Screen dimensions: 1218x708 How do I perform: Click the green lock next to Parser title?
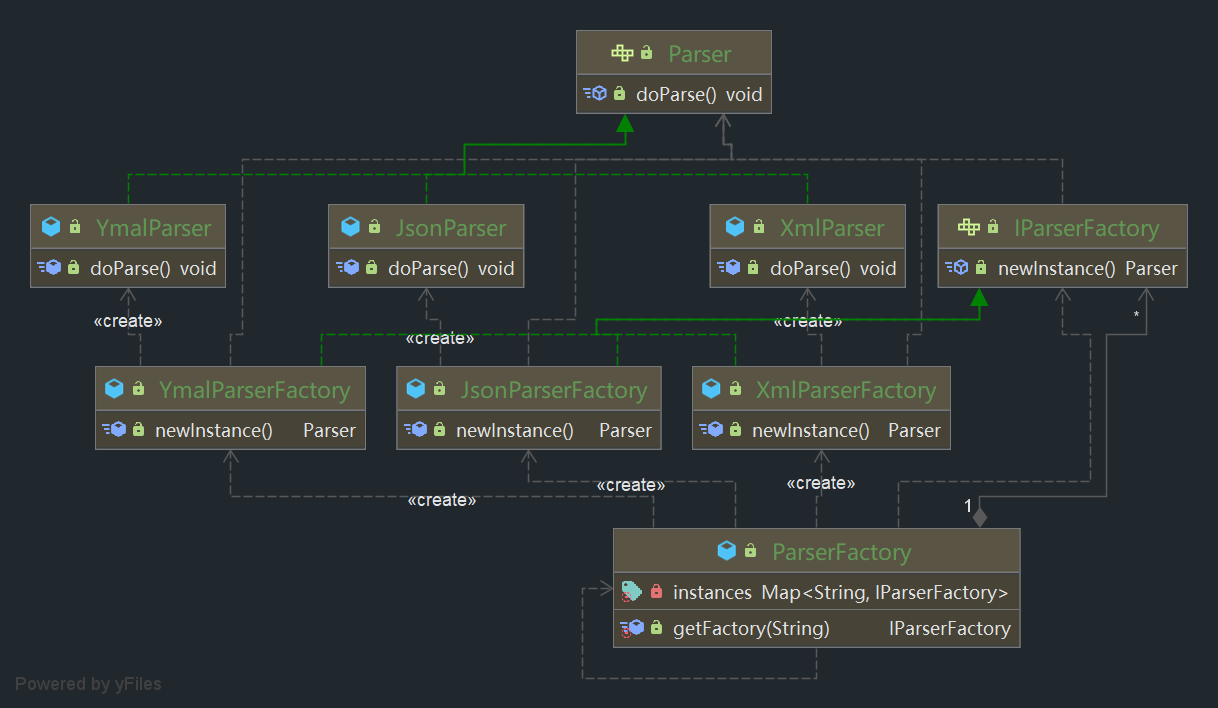tap(647, 54)
